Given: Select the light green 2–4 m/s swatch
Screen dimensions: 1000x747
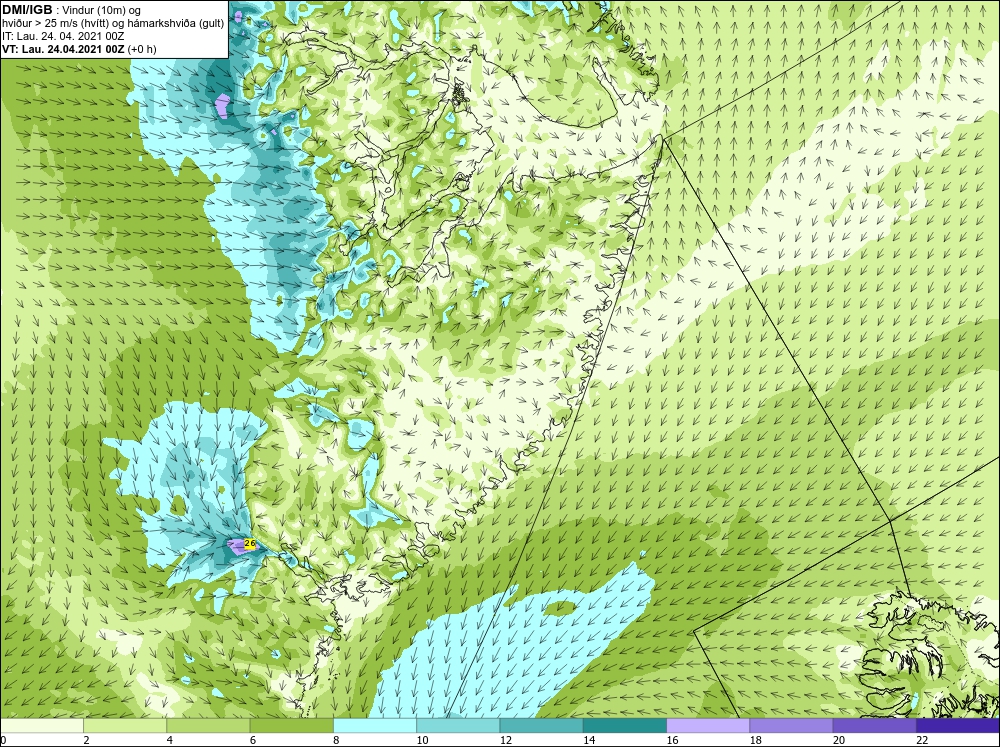Looking at the screenshot, I should (x=125, y=726).
